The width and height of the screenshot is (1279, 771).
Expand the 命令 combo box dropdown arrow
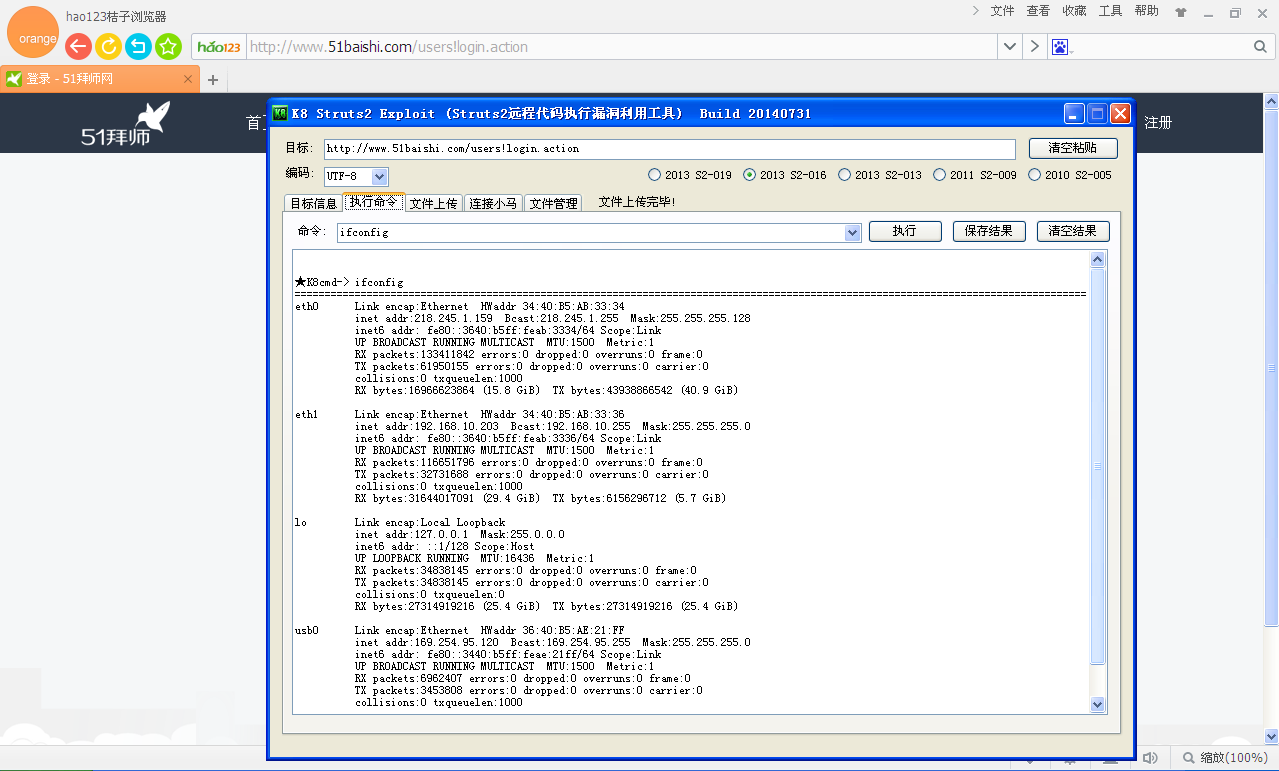(853, 232)
